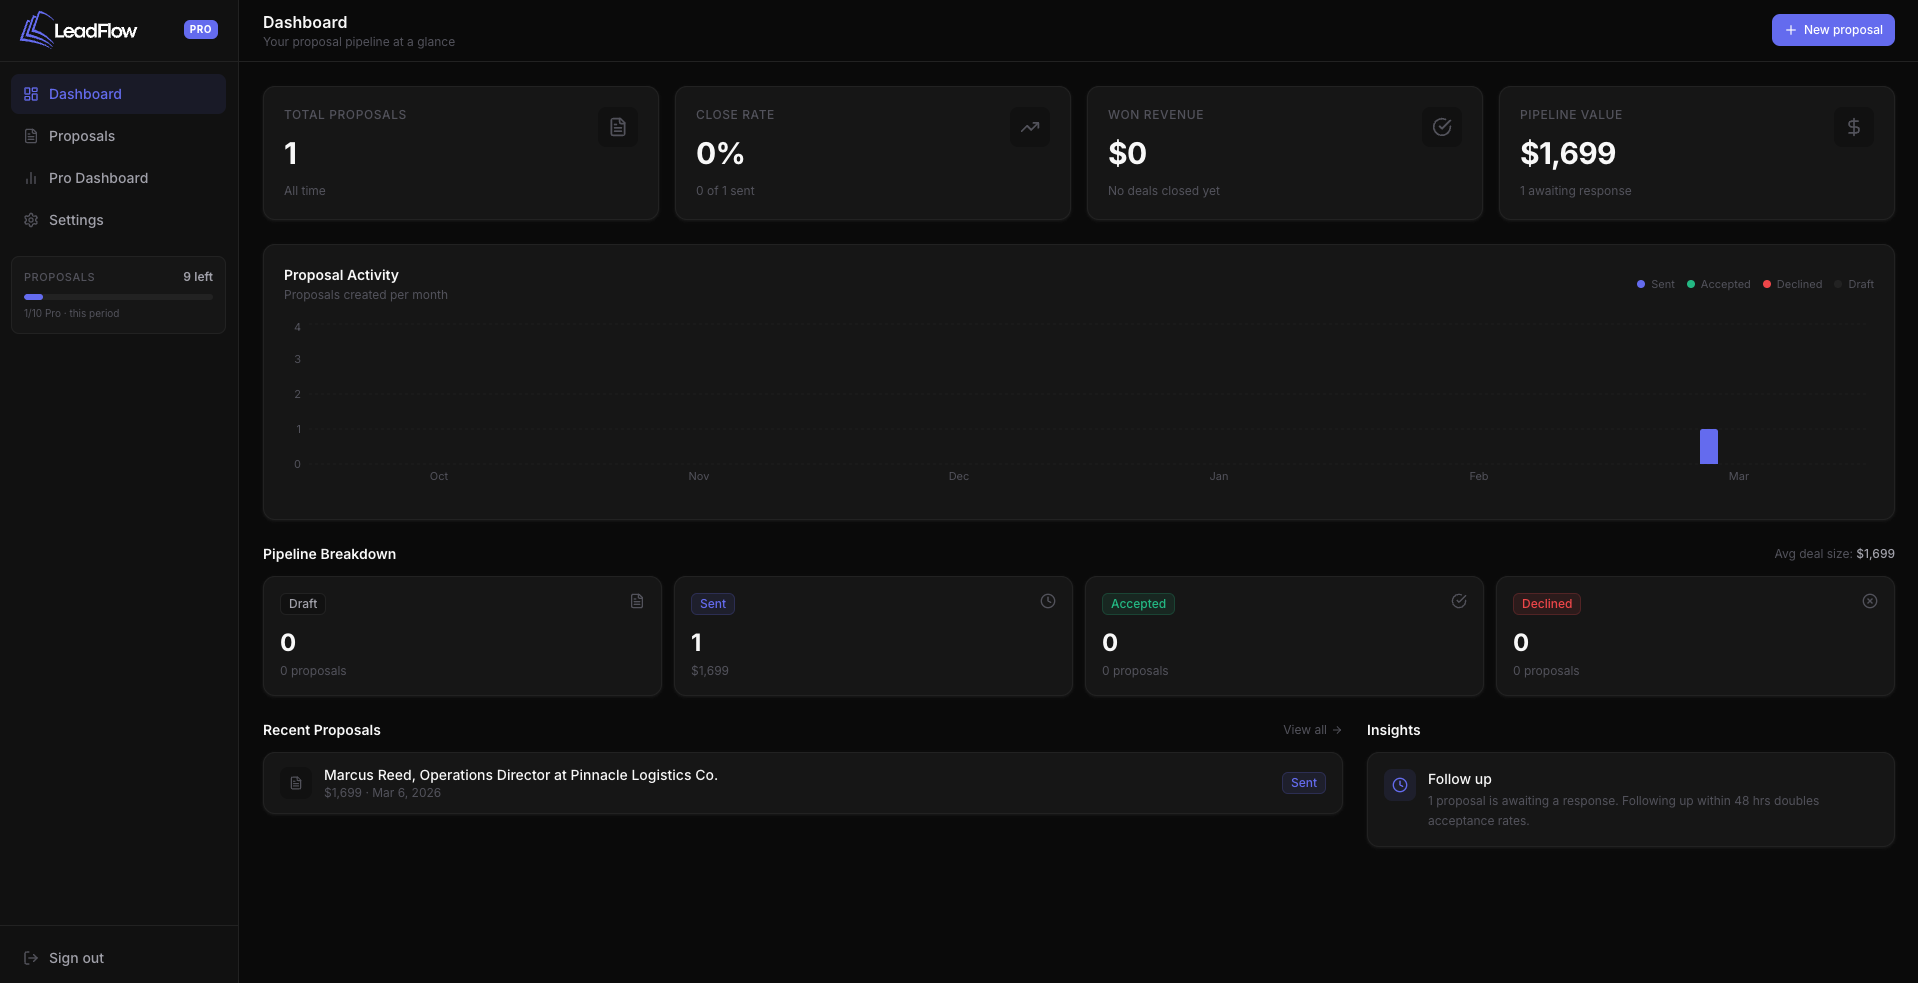Screen dimensions: 1918x983
Task: Toggle the Accepted series in the chart legend
Action: point(1718,284)
